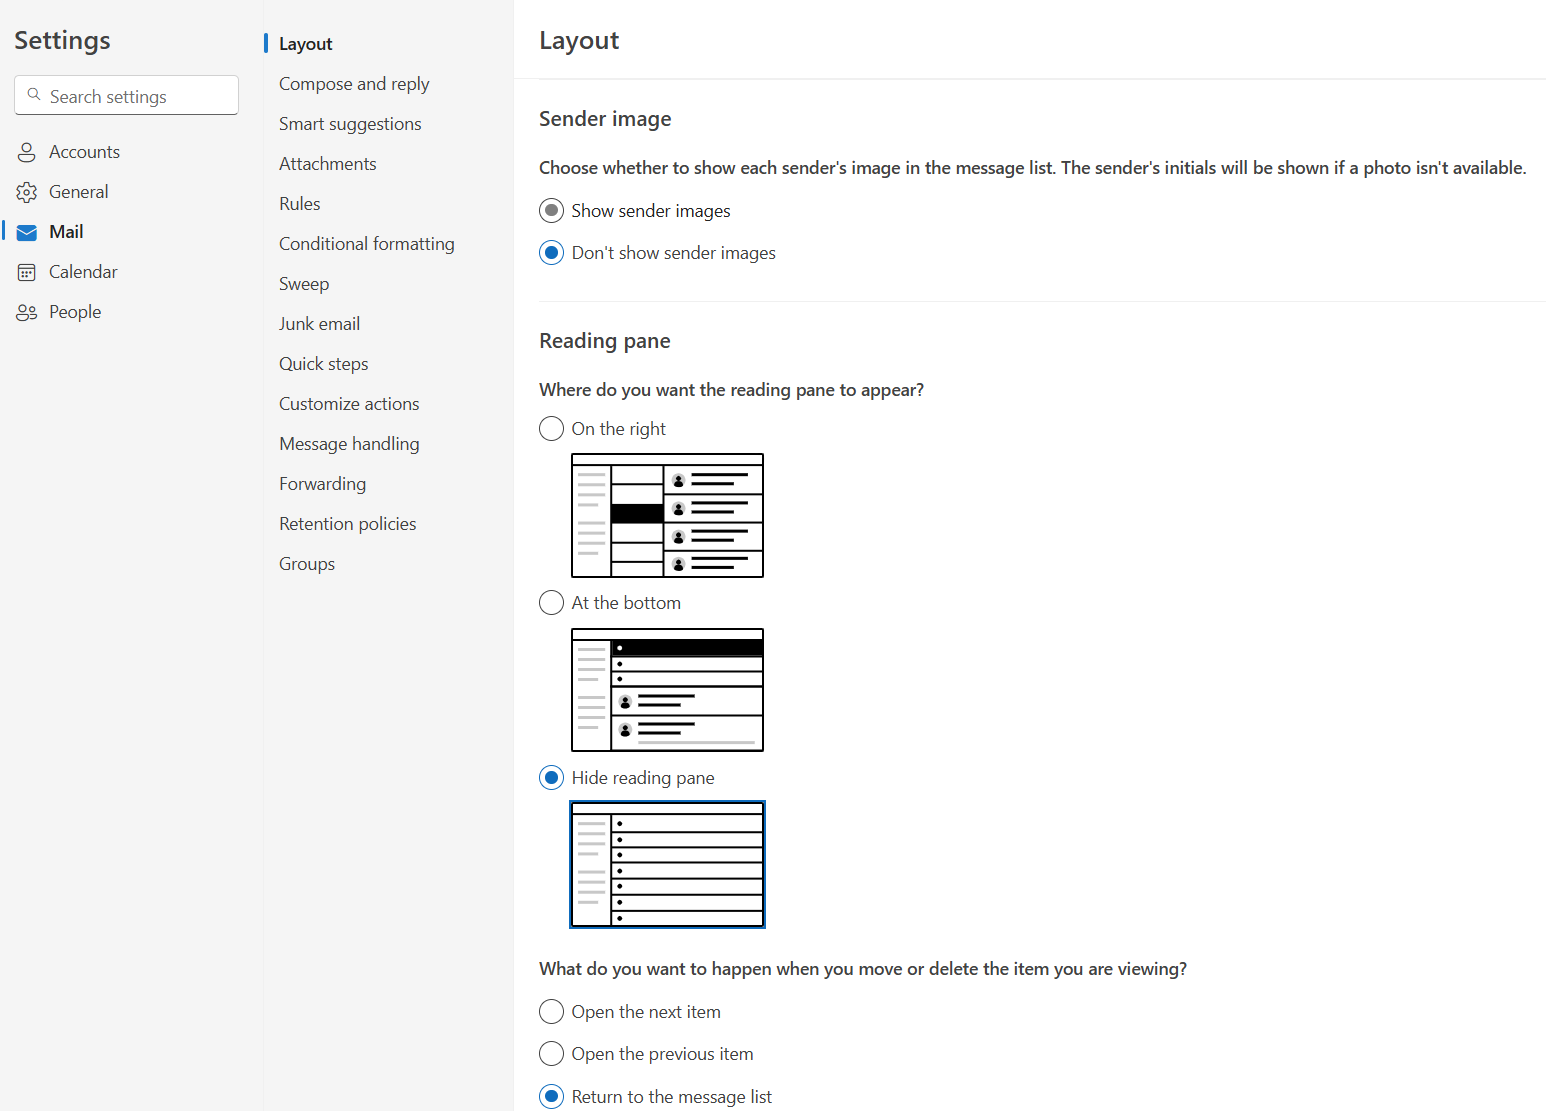Click the search magnifier icon
The image size is (1546, 1111).
[34, 95]
